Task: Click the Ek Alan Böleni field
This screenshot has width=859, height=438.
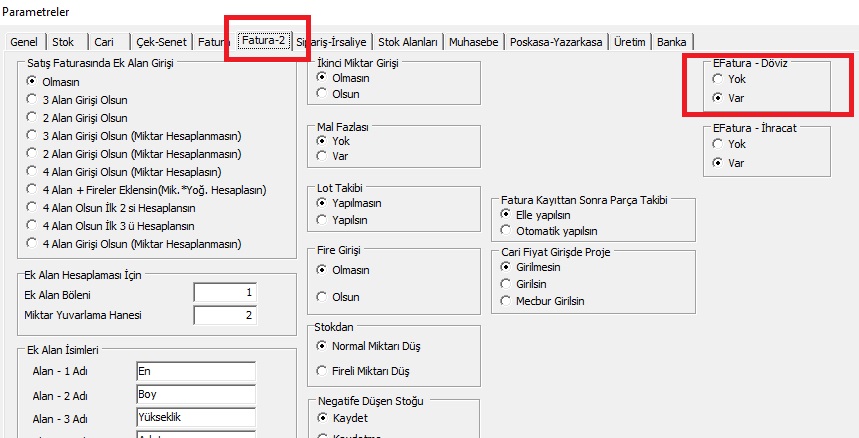Action: coord(225,294)
